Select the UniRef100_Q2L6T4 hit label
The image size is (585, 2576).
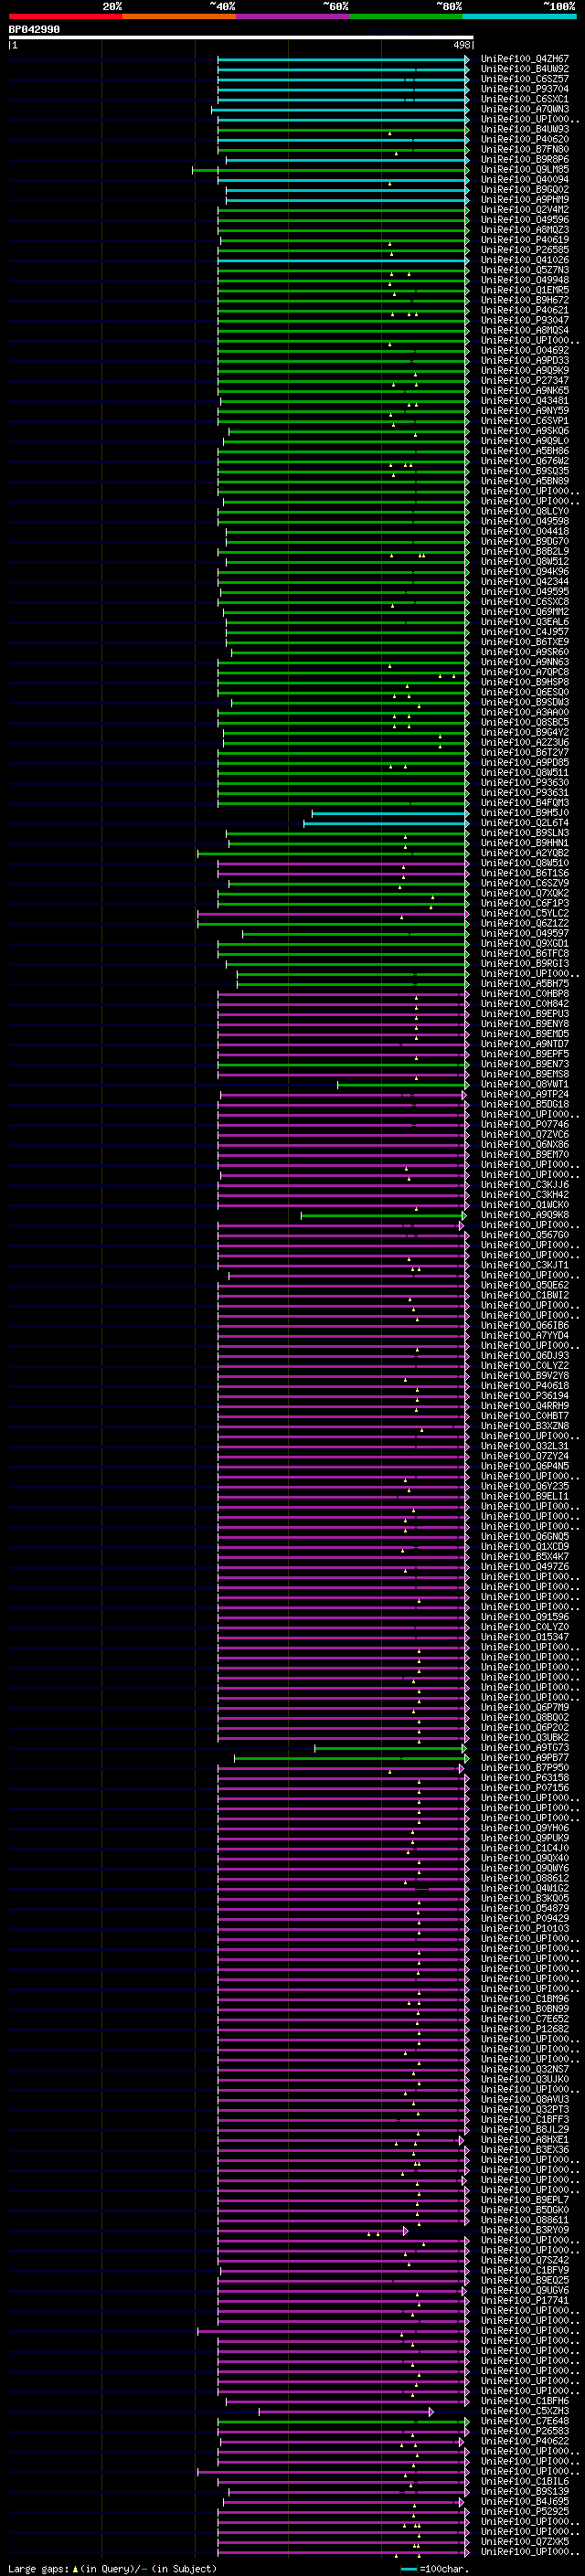click(x=525, y=822)
